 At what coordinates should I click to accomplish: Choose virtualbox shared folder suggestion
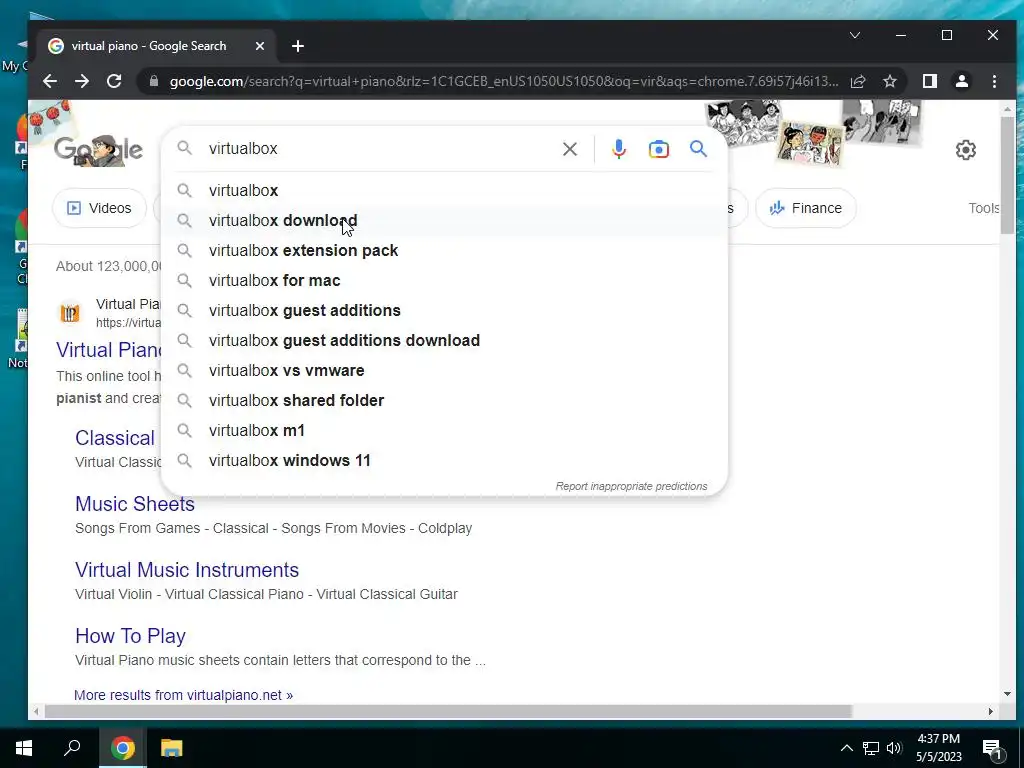[444, 400]
